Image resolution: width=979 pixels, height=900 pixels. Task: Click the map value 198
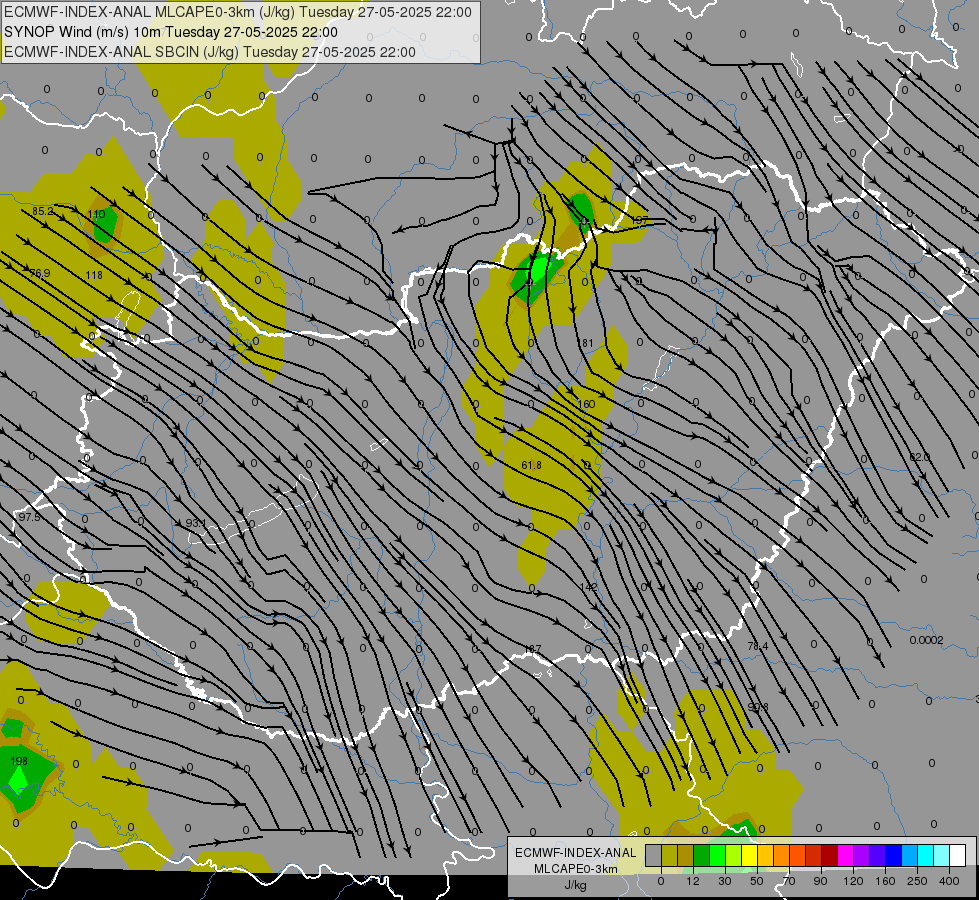19,761
